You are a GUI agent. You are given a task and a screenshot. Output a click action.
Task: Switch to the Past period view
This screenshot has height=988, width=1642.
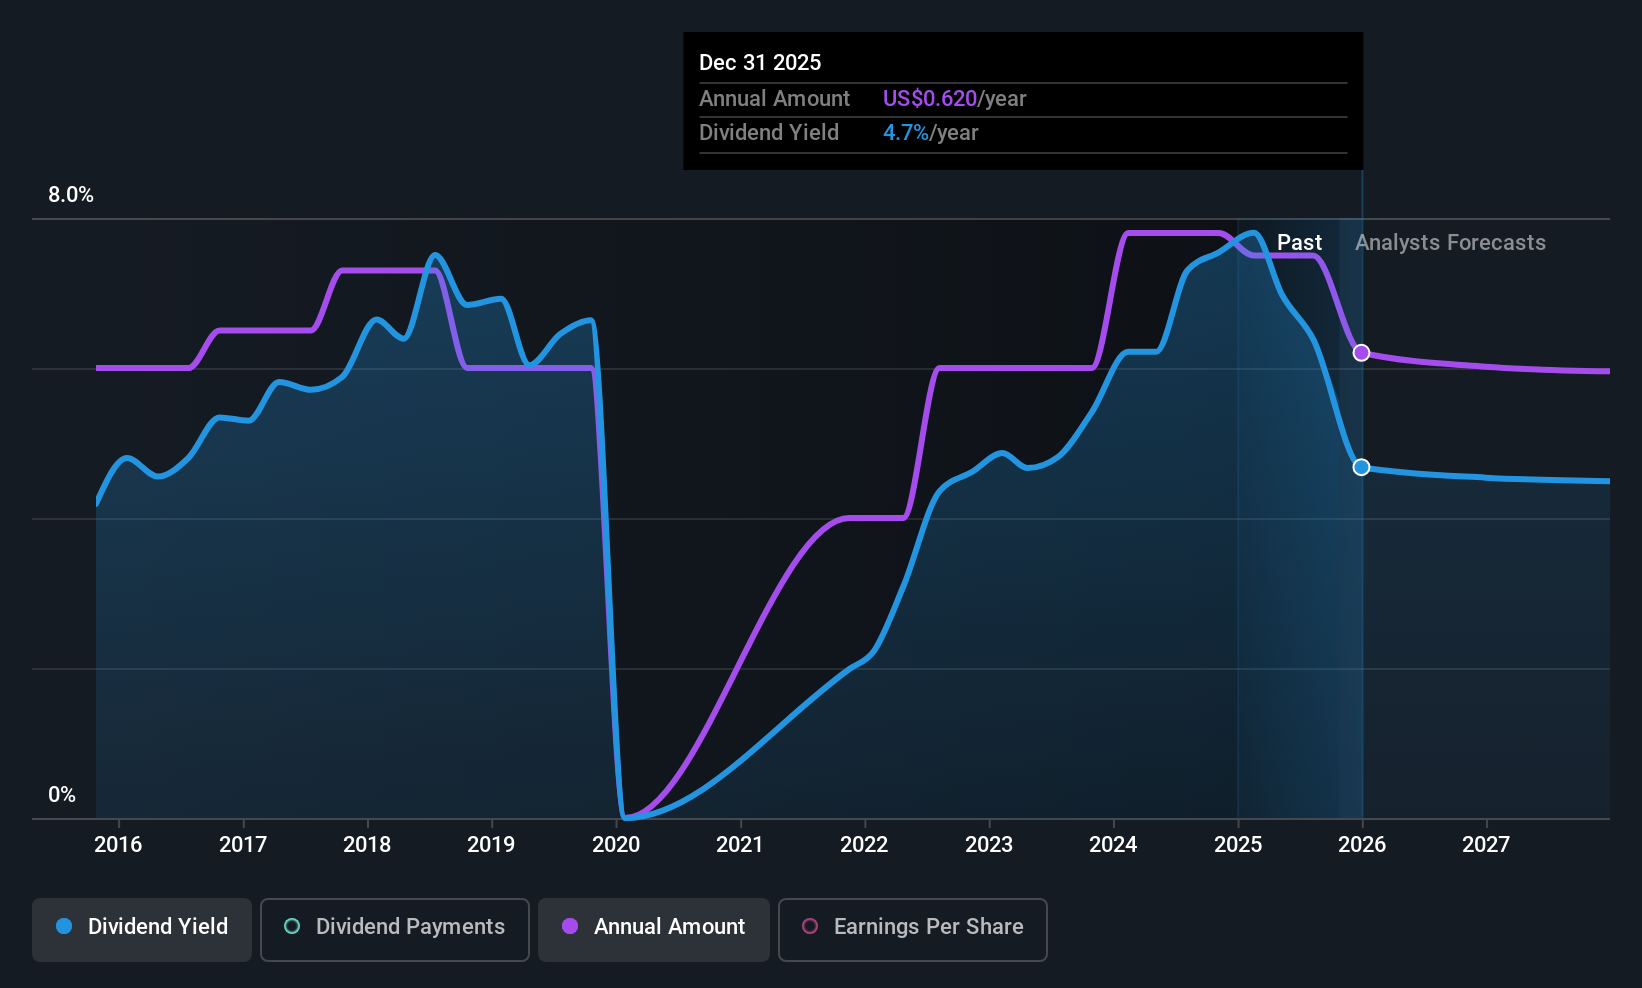[x=1299, y=242]
